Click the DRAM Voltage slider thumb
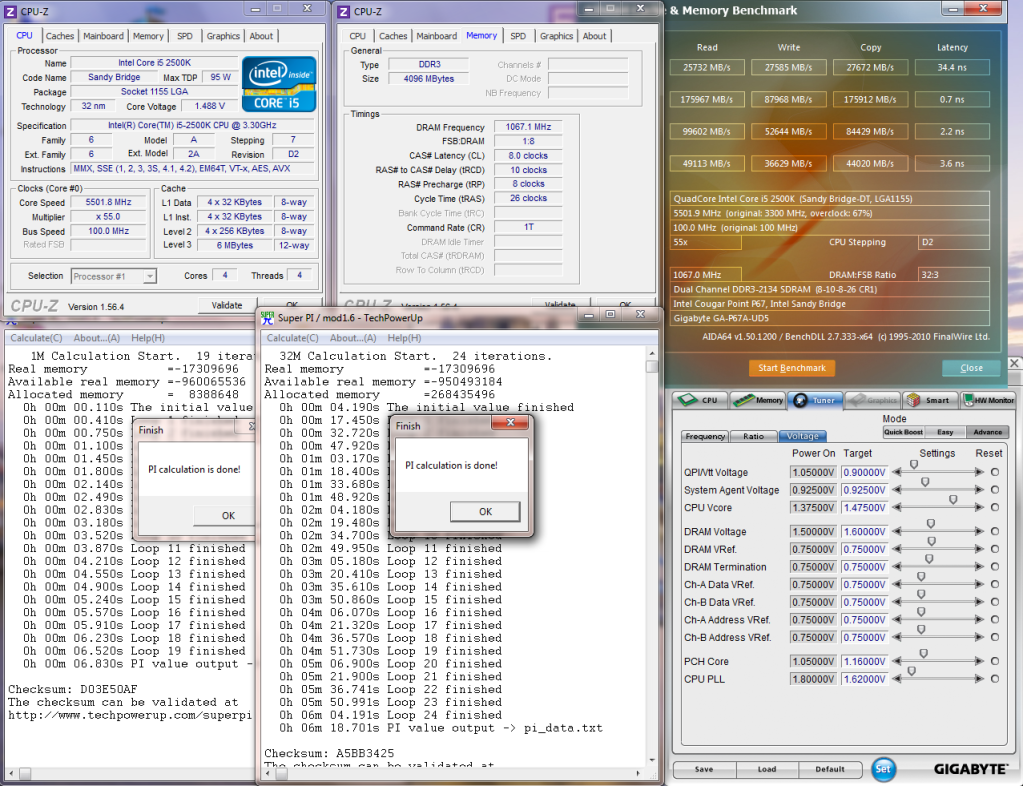The image size is (1023, 786). [x=931, y=524]
